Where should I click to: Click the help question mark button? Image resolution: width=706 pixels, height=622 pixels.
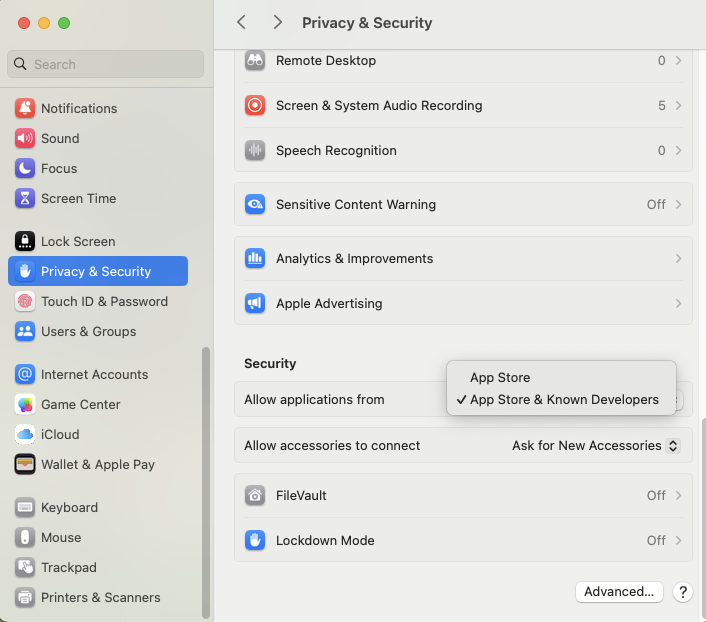(x=683, y=592)
